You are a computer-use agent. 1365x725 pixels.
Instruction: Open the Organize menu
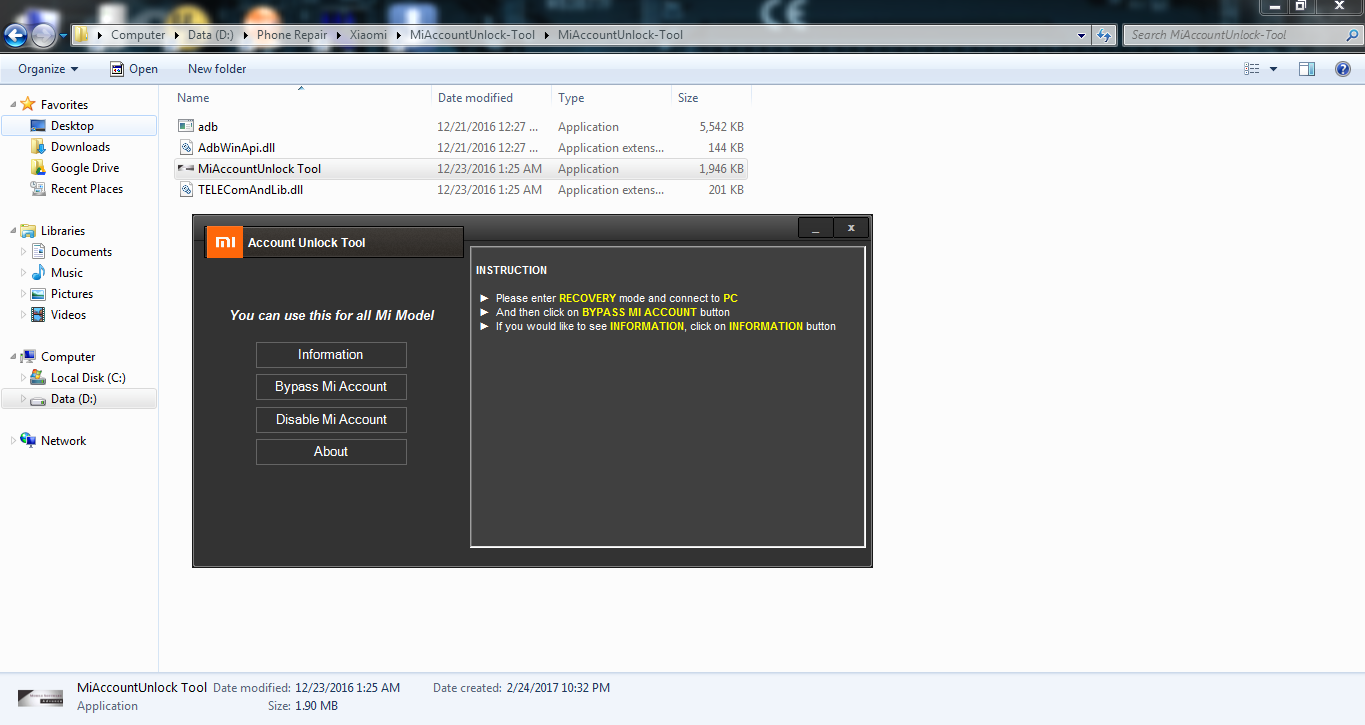pyautogui.click(x=48, y=69)
